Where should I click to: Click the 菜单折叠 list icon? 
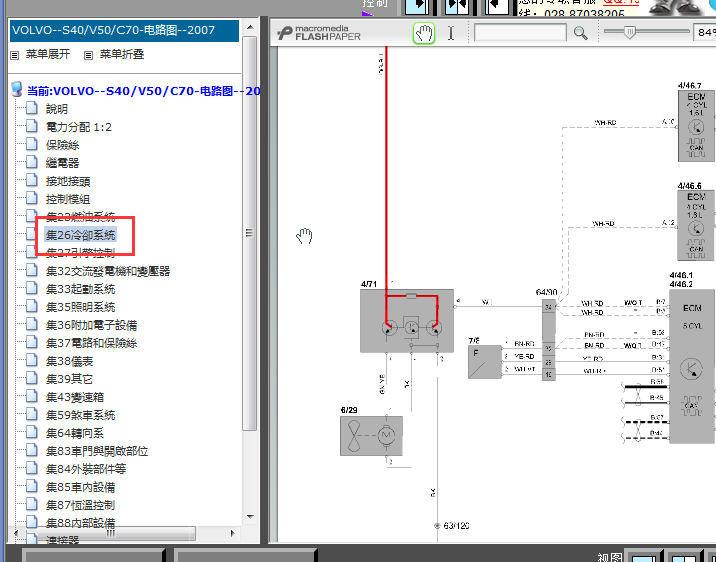89,55
